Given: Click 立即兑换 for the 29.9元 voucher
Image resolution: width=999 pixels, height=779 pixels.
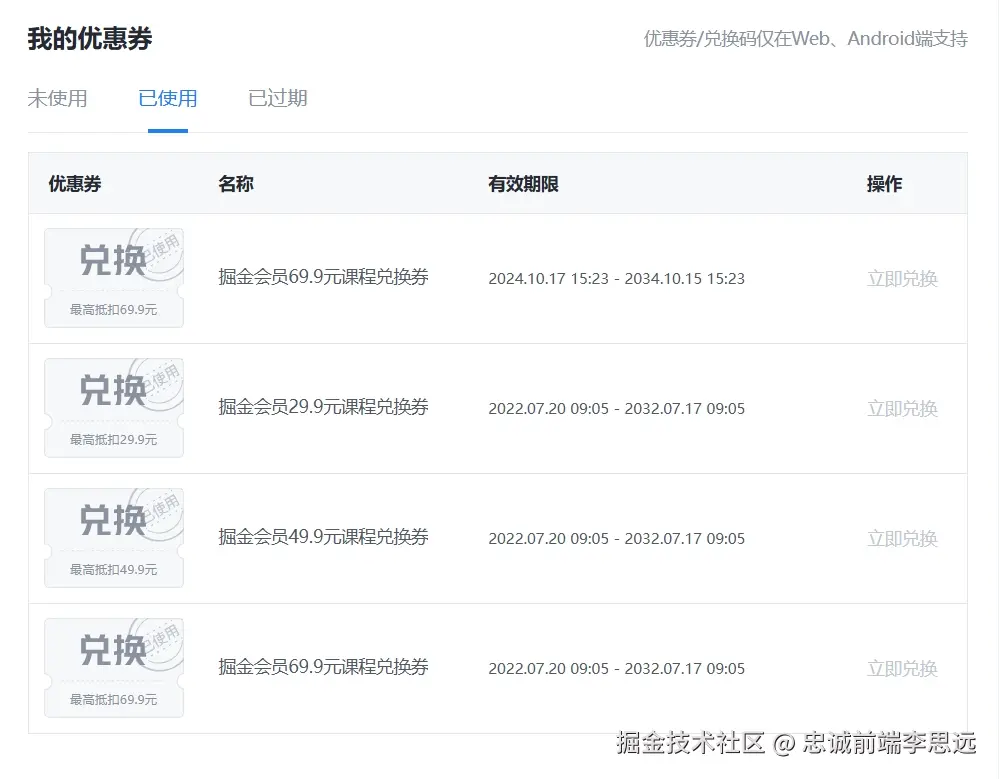Looking at the screenshot, I should [x=901, y=408].
